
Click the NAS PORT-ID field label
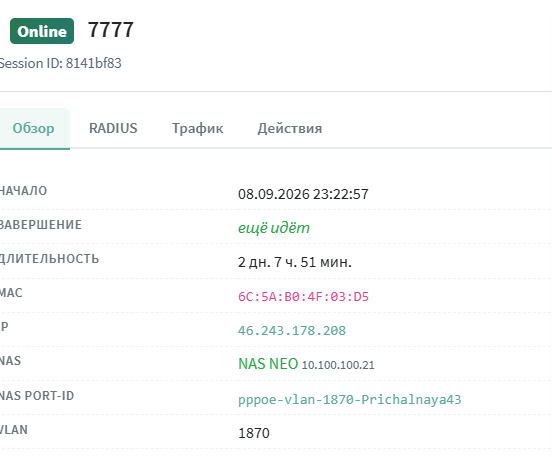tap(37, 396)
